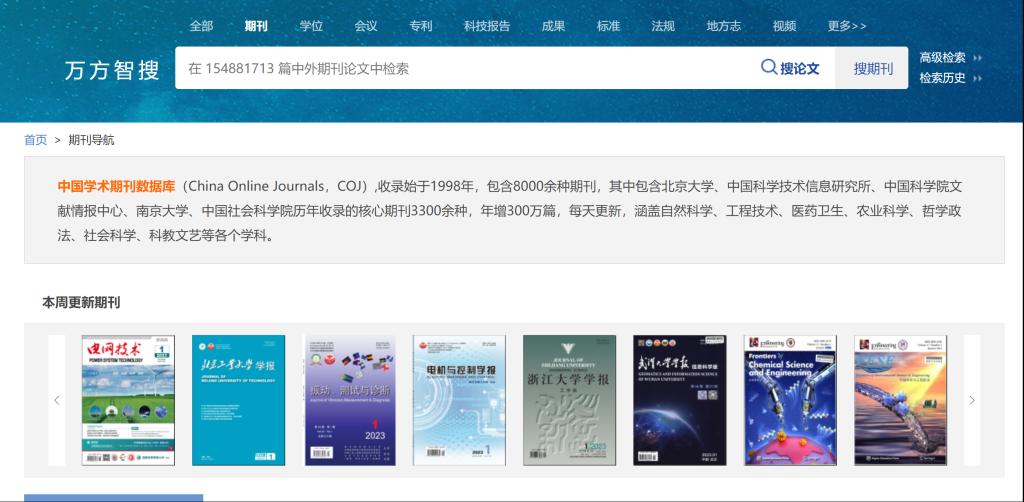
Task: Switch to the 法规 tab
Action: (663, 26)
